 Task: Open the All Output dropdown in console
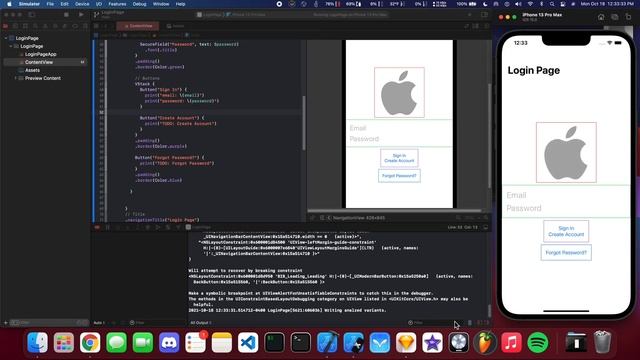coord(201,322)
